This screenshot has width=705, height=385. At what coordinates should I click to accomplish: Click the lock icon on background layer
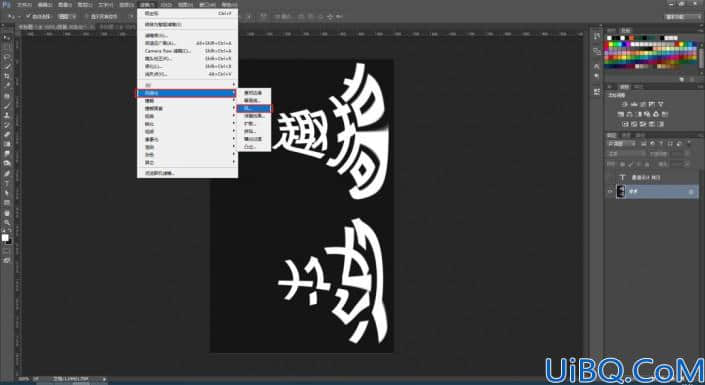[692, 192]
